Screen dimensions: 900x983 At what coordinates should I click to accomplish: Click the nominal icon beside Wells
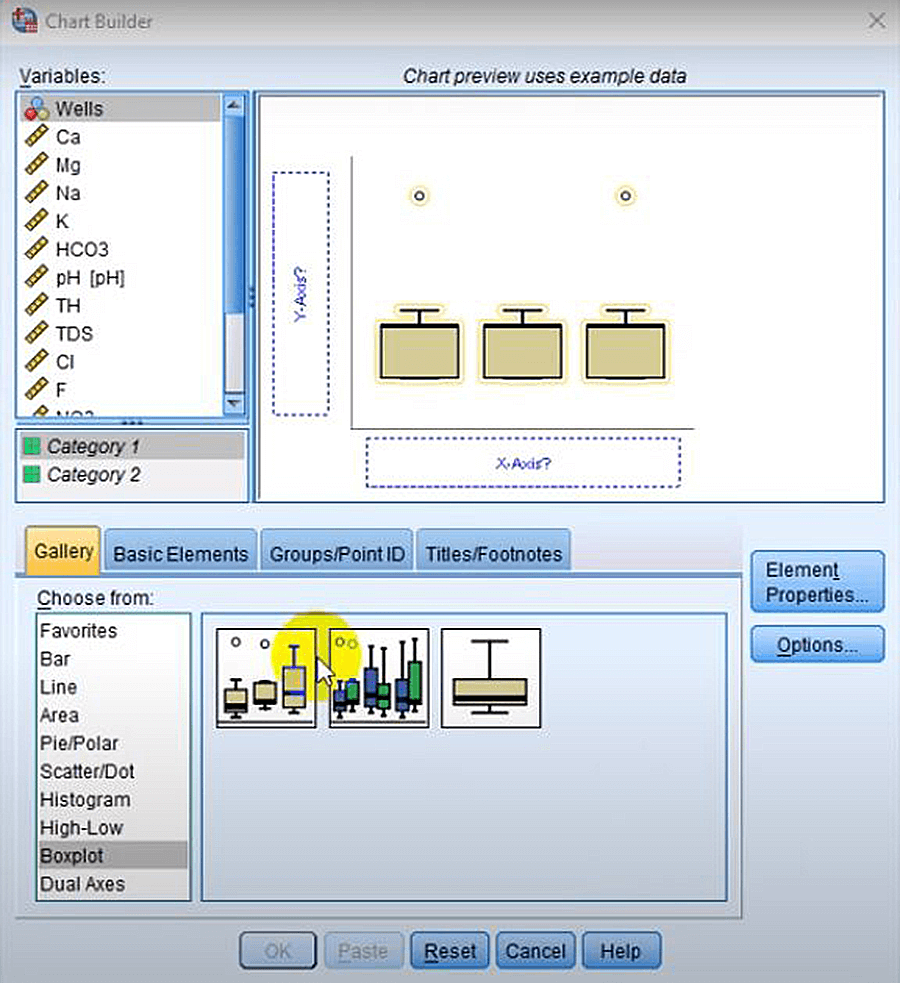pyautogui.click(x=36, y=108)
